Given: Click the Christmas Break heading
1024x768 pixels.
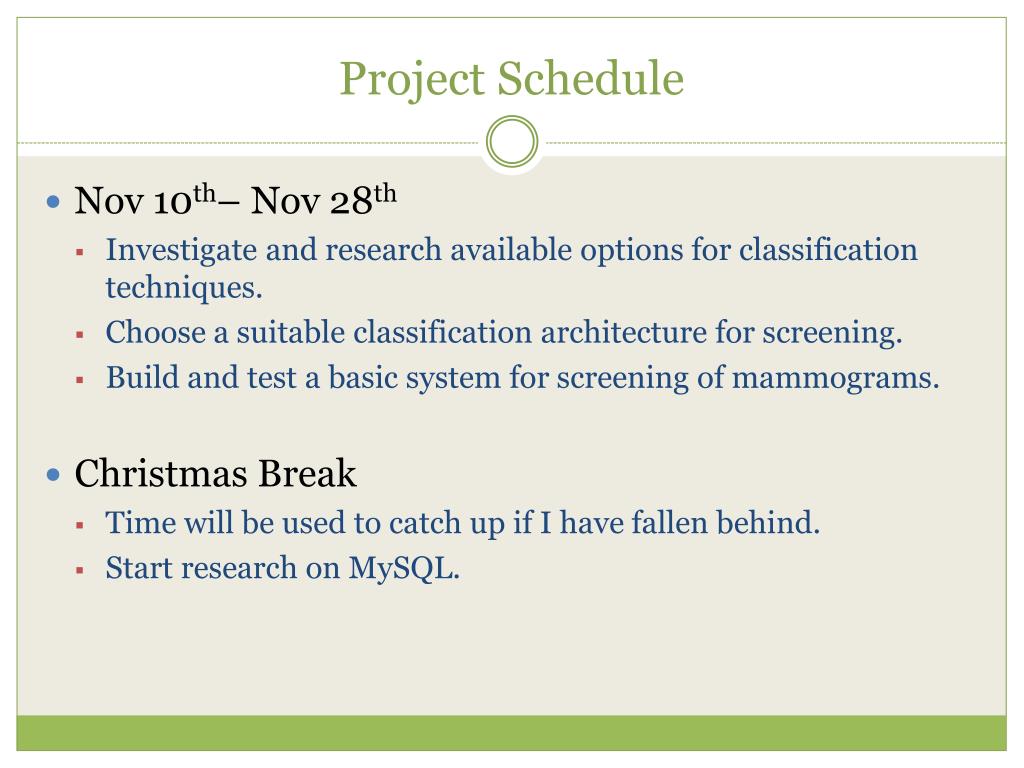Looking at the screenshot, I should pyautogui.click(x=216, y=473).
